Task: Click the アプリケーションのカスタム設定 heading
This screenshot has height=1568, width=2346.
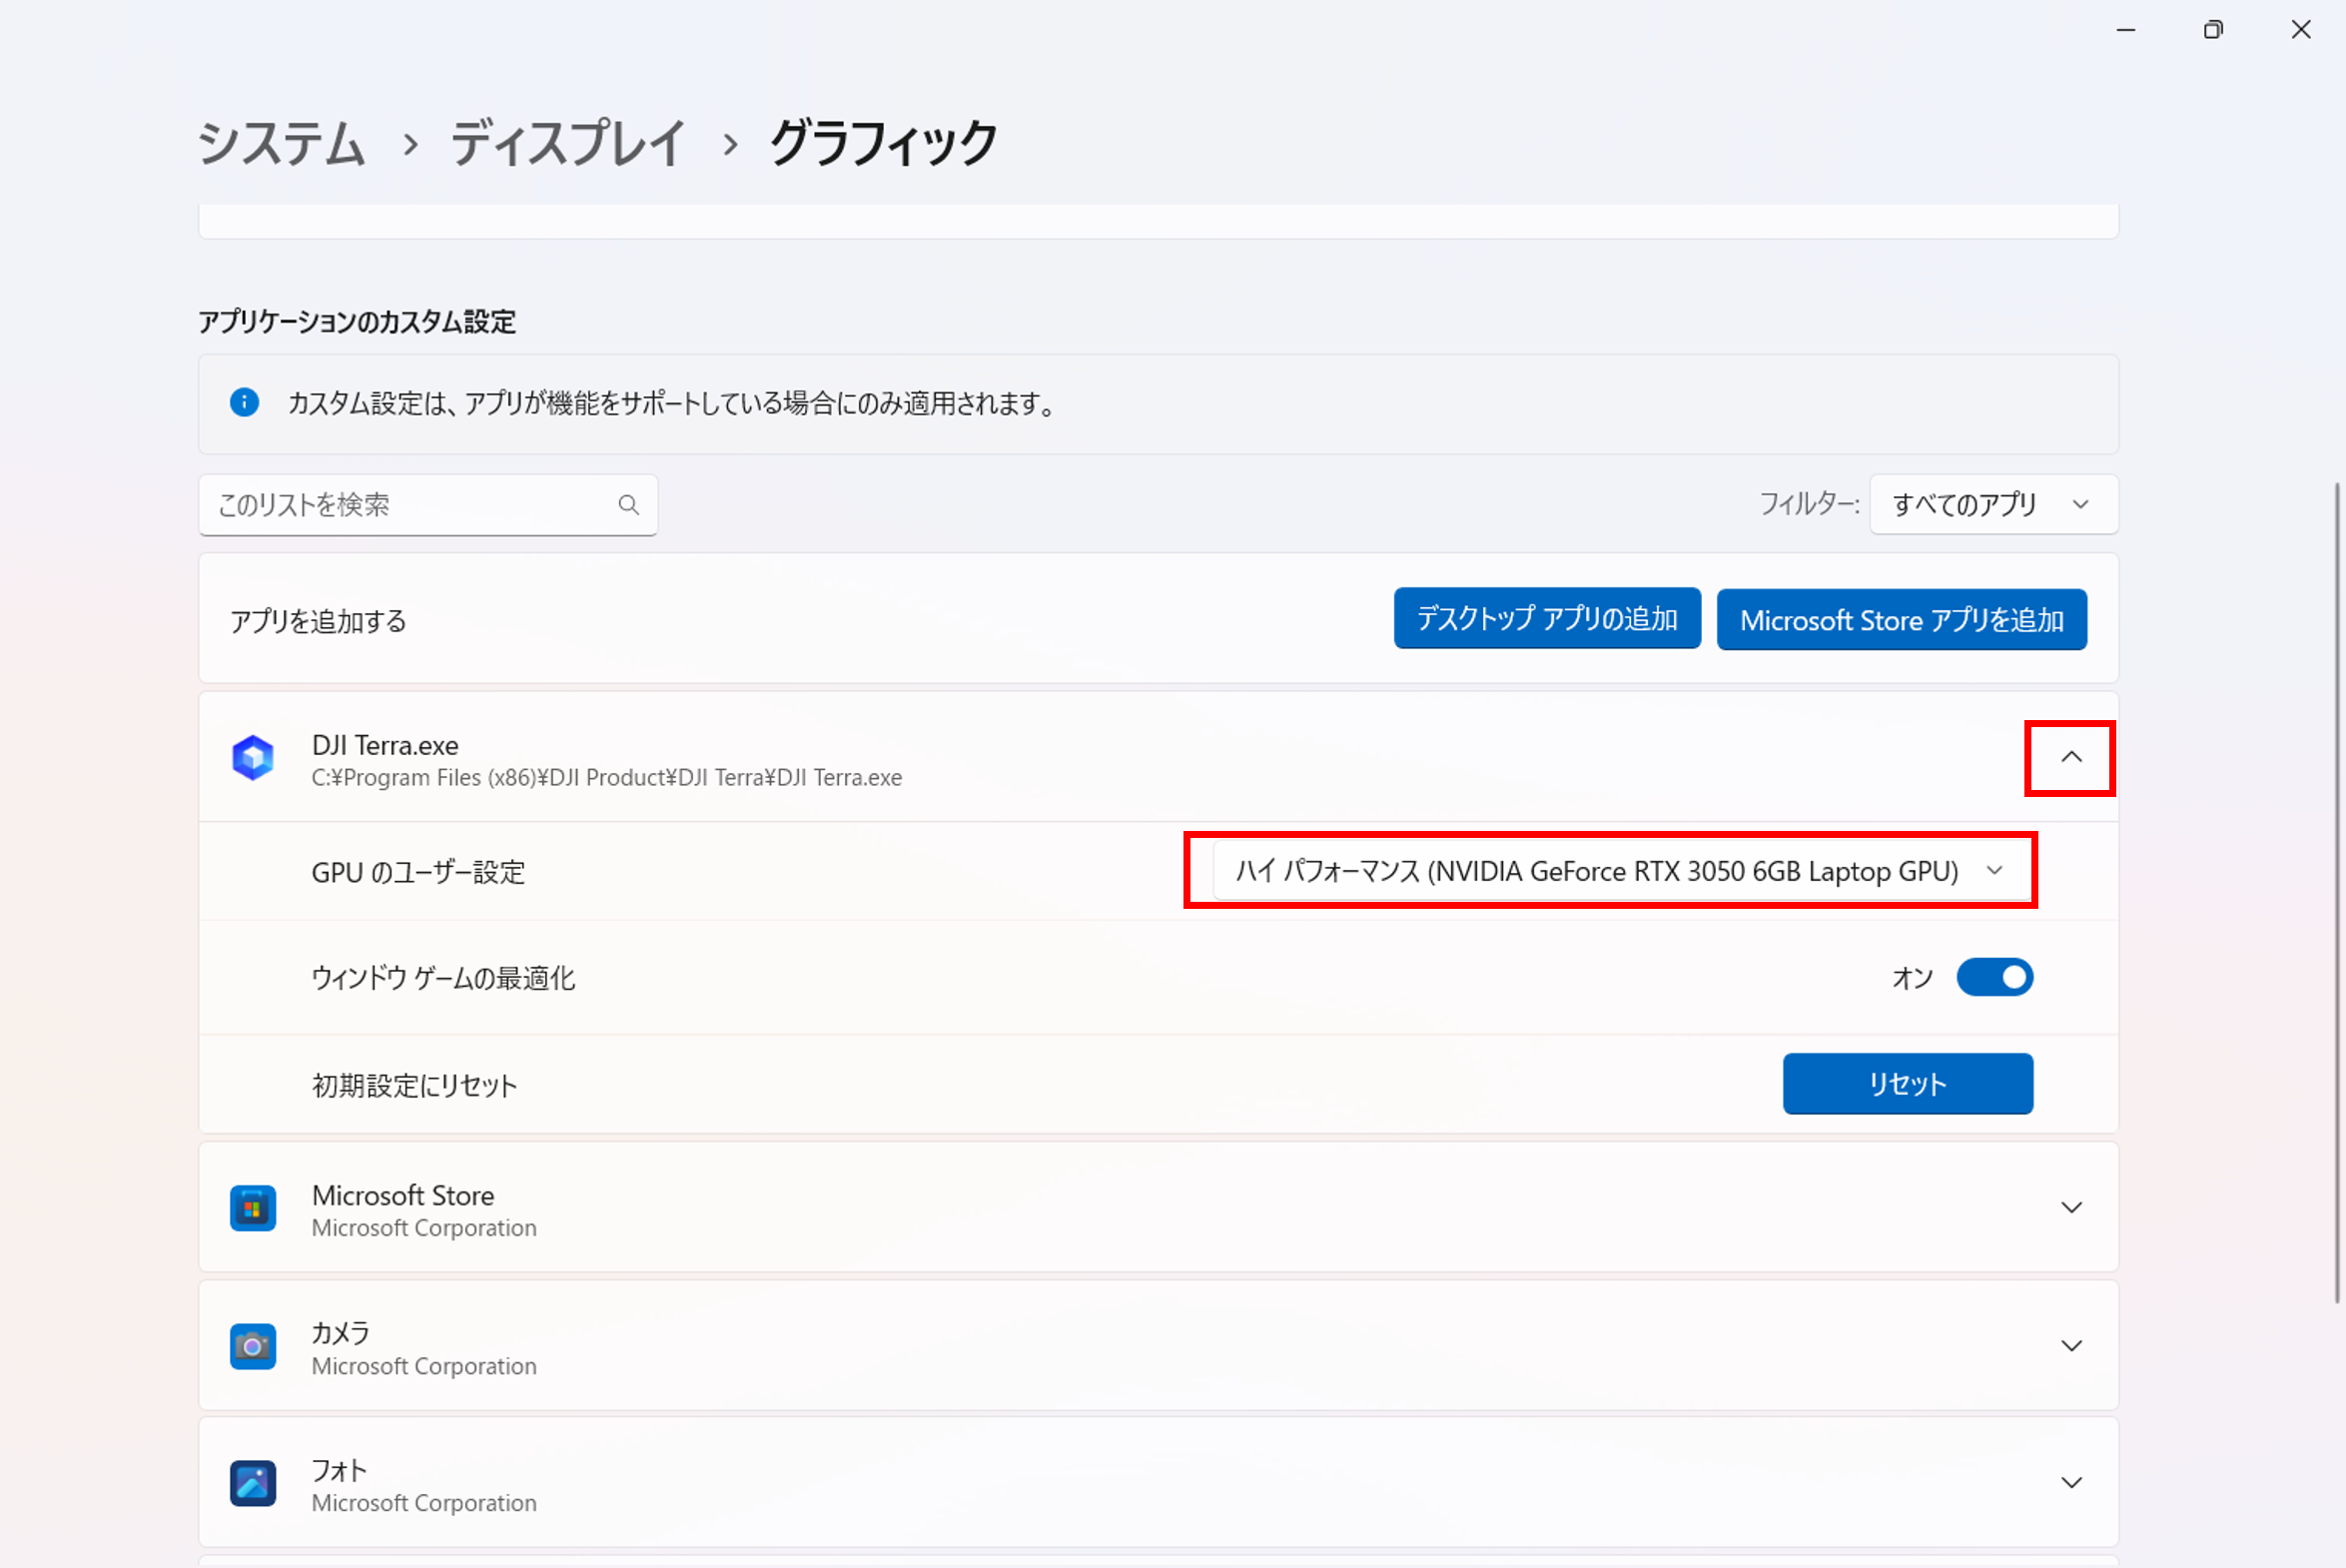Action: pyautogui.click(x=356, y=321)
